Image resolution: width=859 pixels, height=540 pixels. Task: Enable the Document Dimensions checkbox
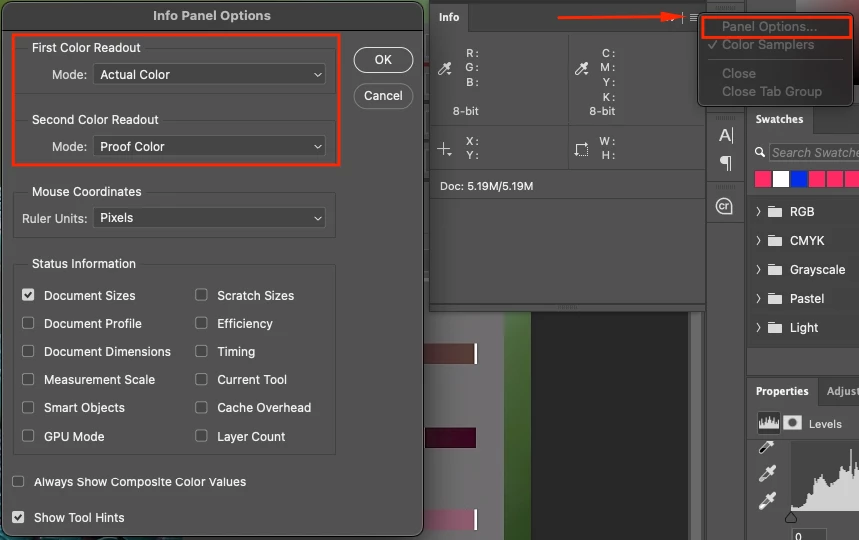point(28,351)
